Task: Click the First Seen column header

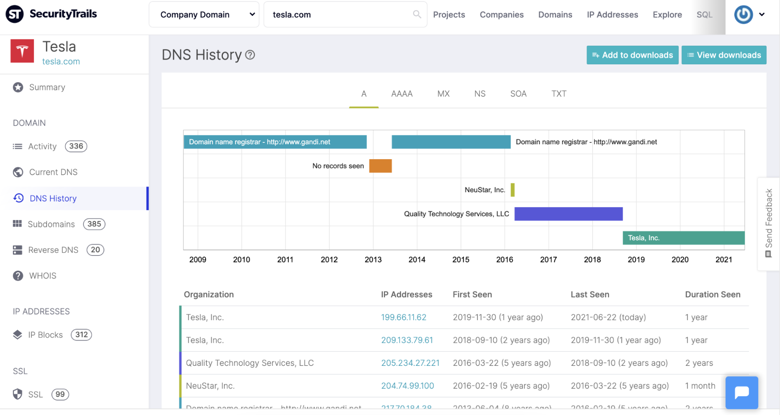Action: tap(472, 295)
